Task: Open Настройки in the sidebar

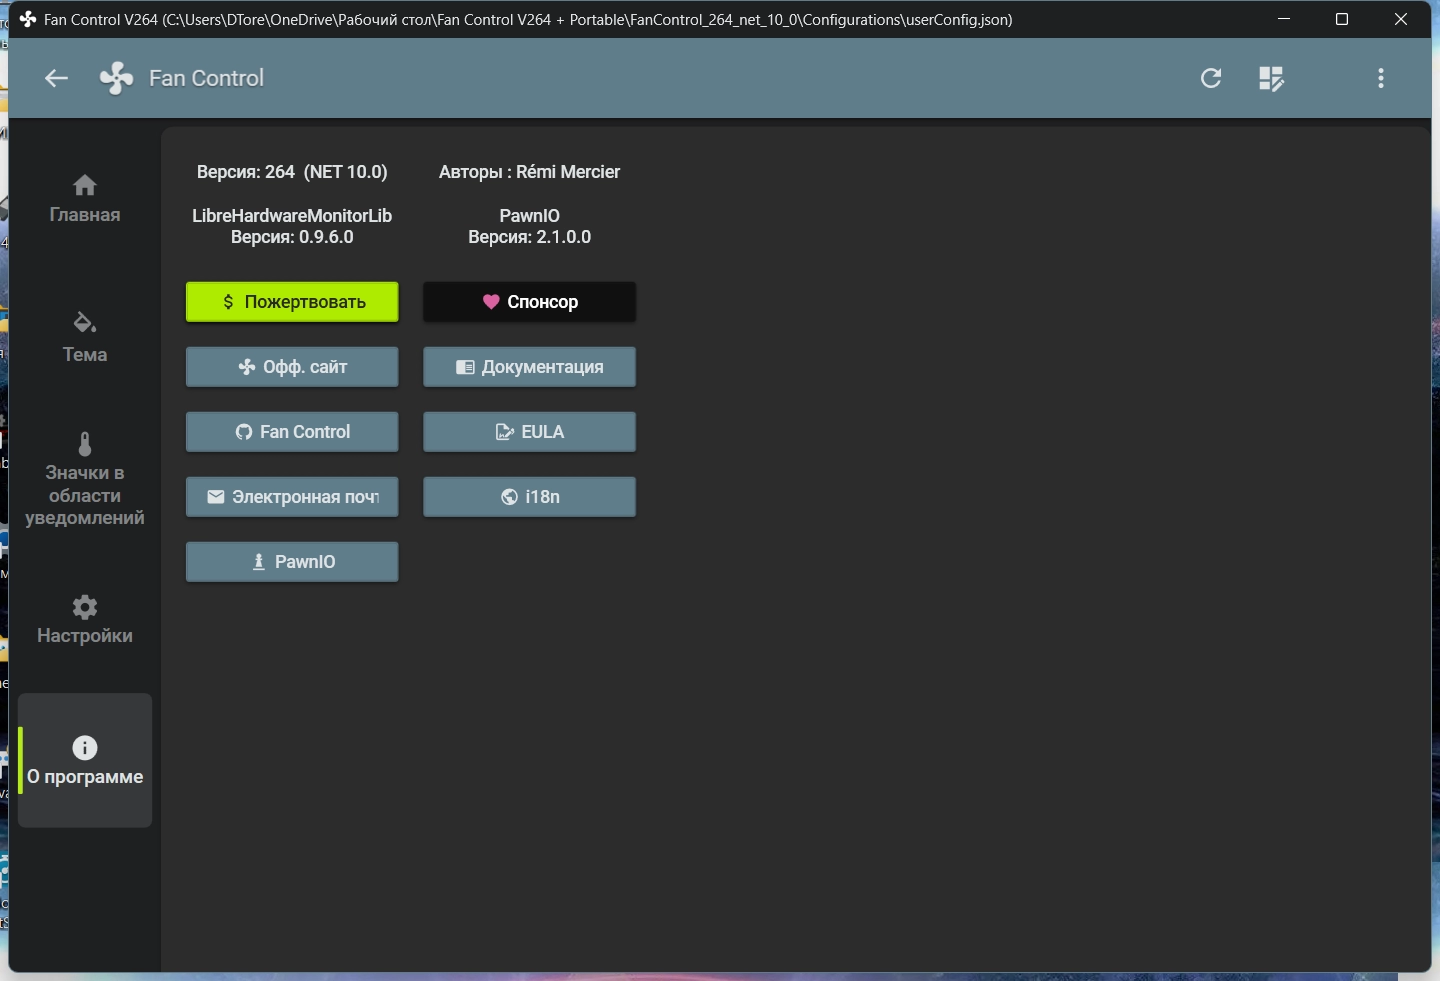Action: (x=85, y=620)
